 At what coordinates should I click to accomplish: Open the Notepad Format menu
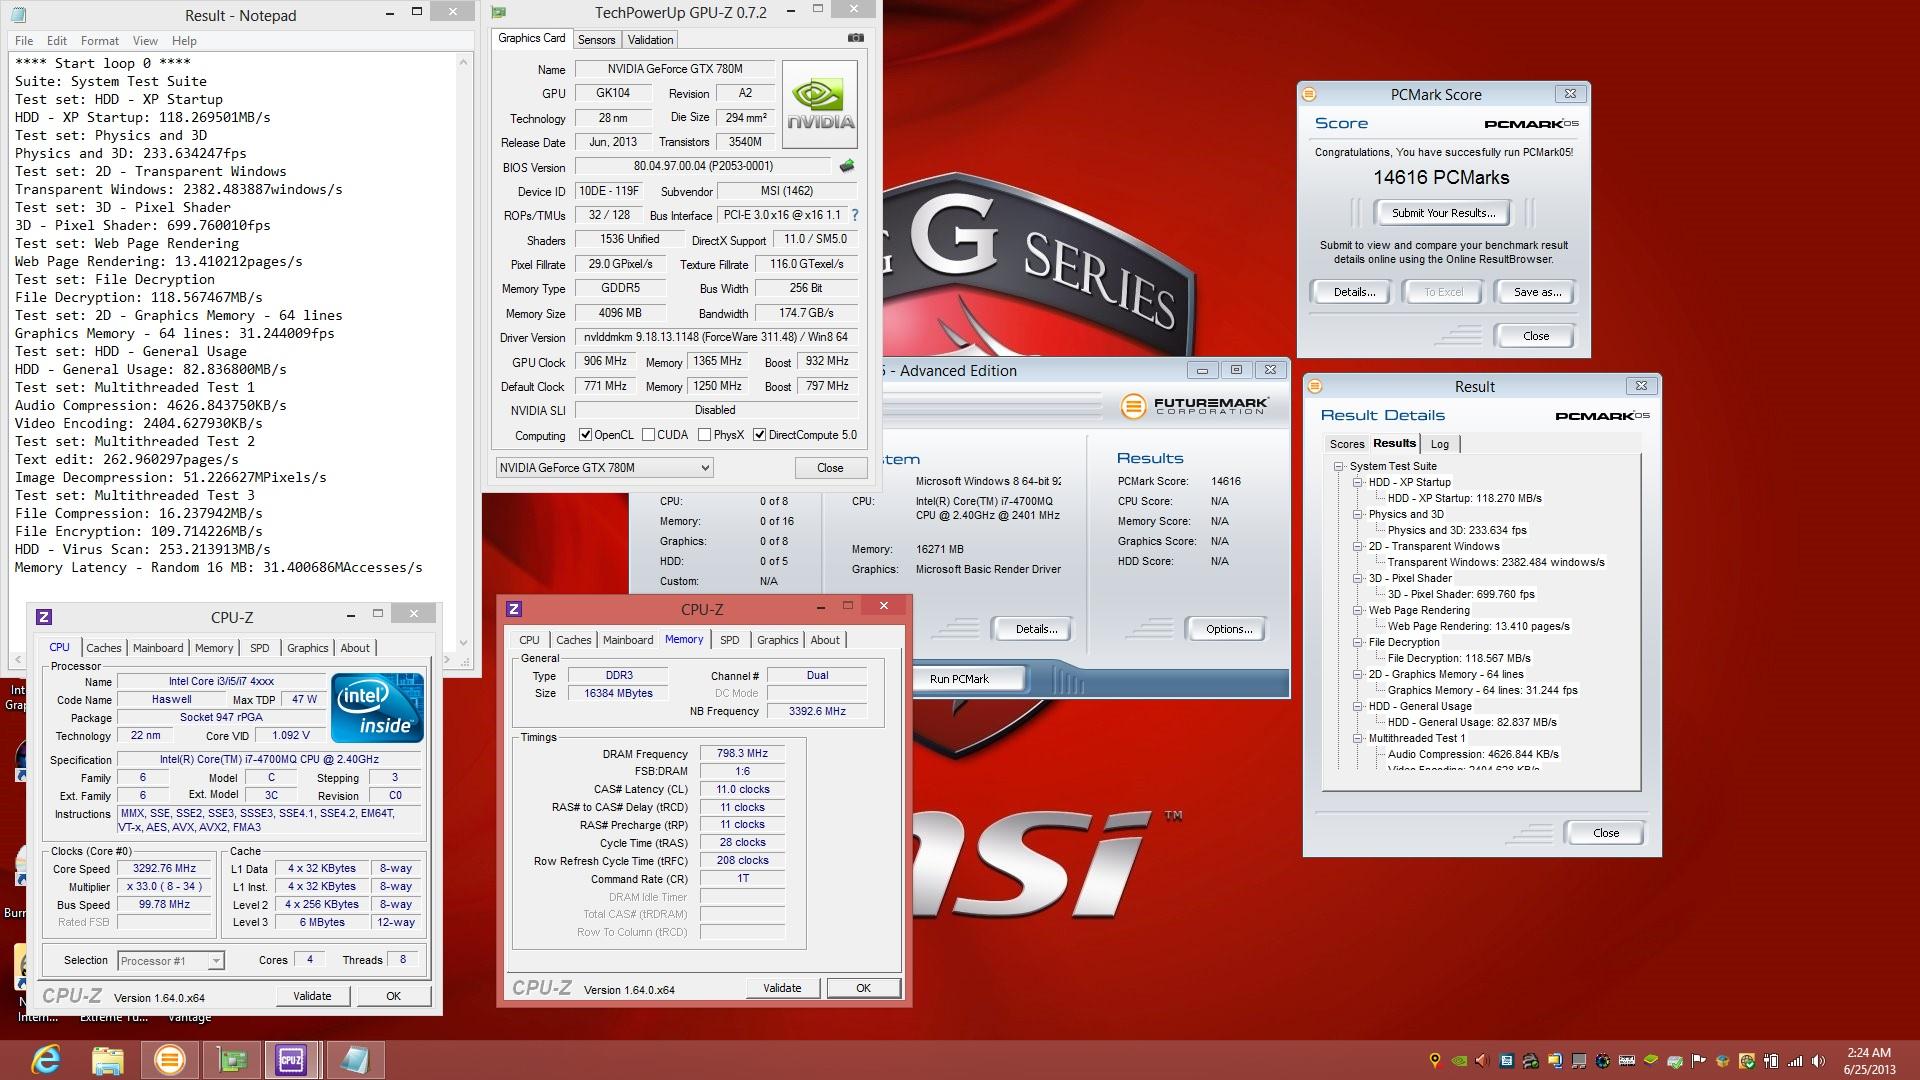coord(99,41)
